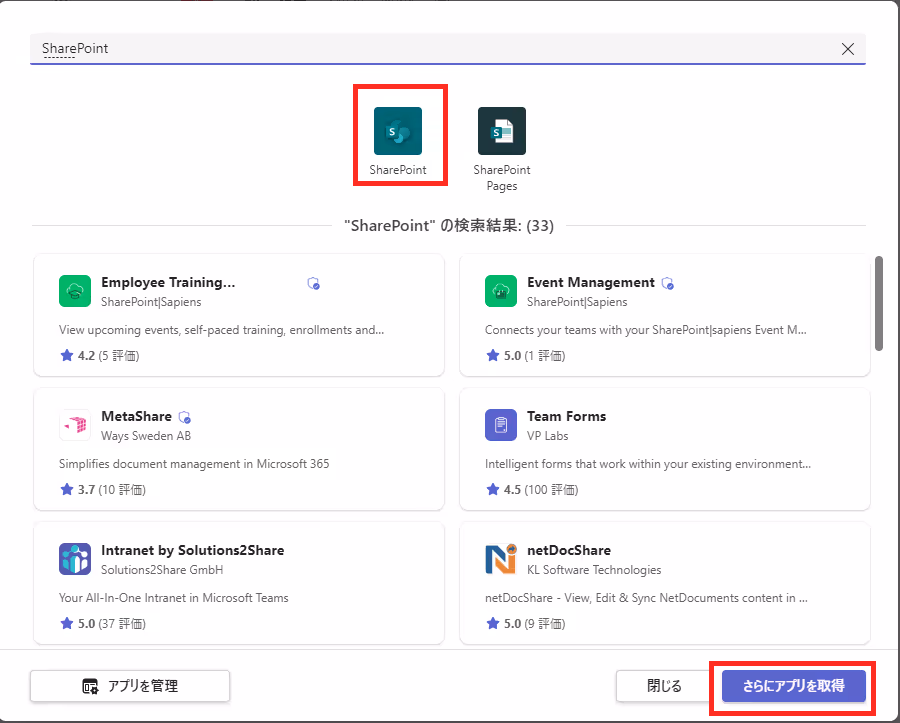Open the Intranet by Solutions2Share icon
The height and width of the screenshot is (723, 900).
coord(75,559)
